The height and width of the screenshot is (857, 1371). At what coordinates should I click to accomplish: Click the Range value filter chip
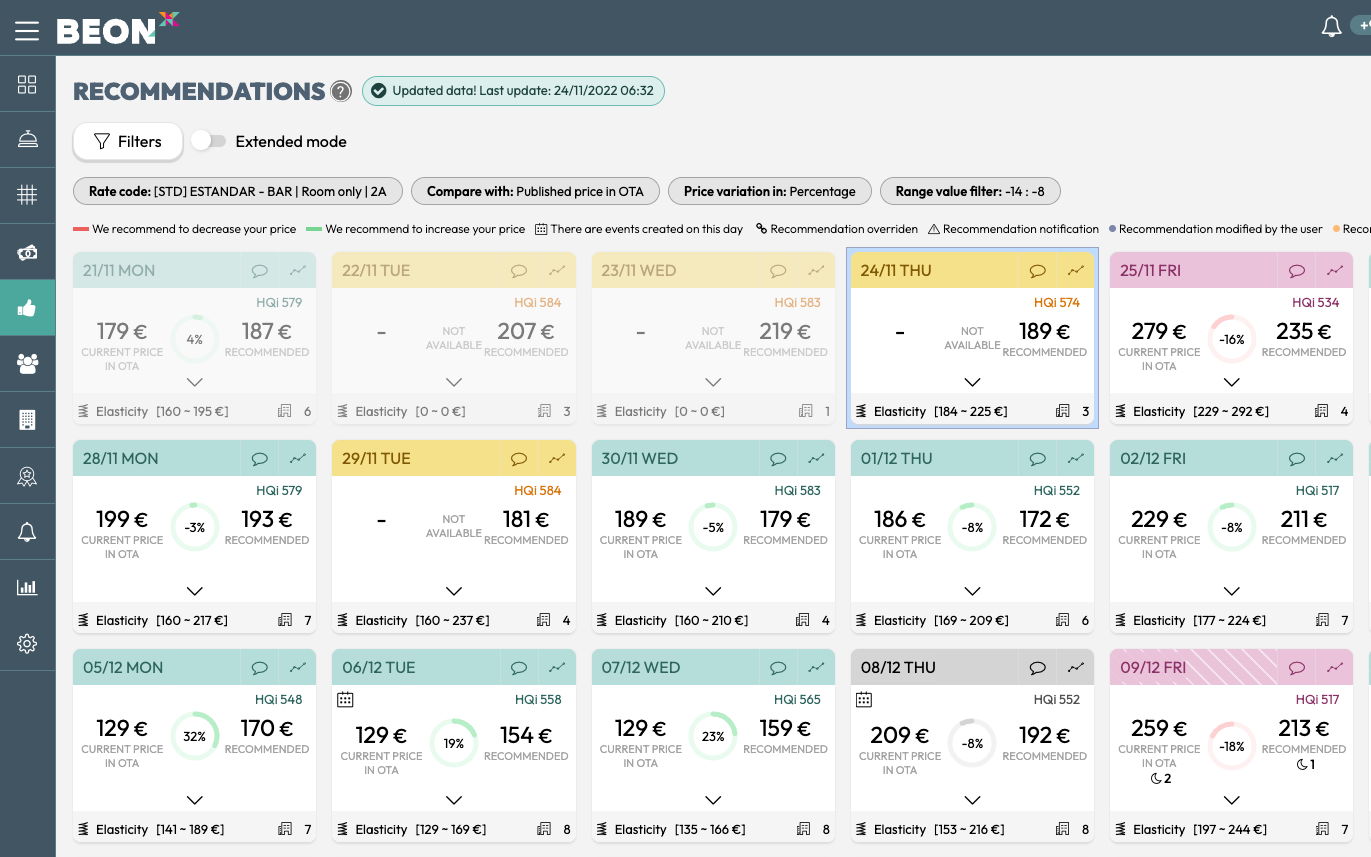pos(969,191)
